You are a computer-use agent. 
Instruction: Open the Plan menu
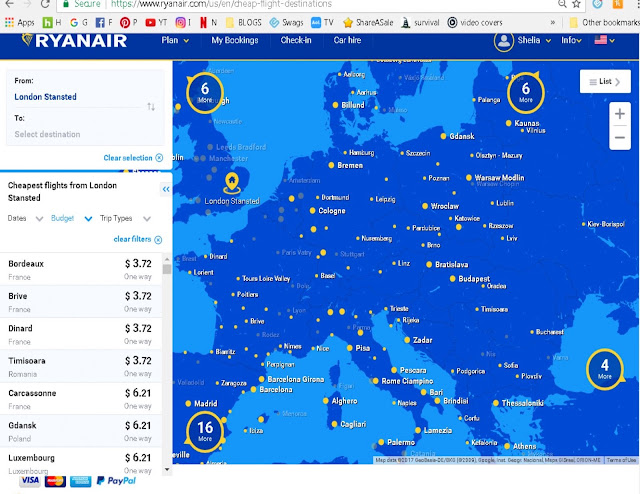pos(175,40)
